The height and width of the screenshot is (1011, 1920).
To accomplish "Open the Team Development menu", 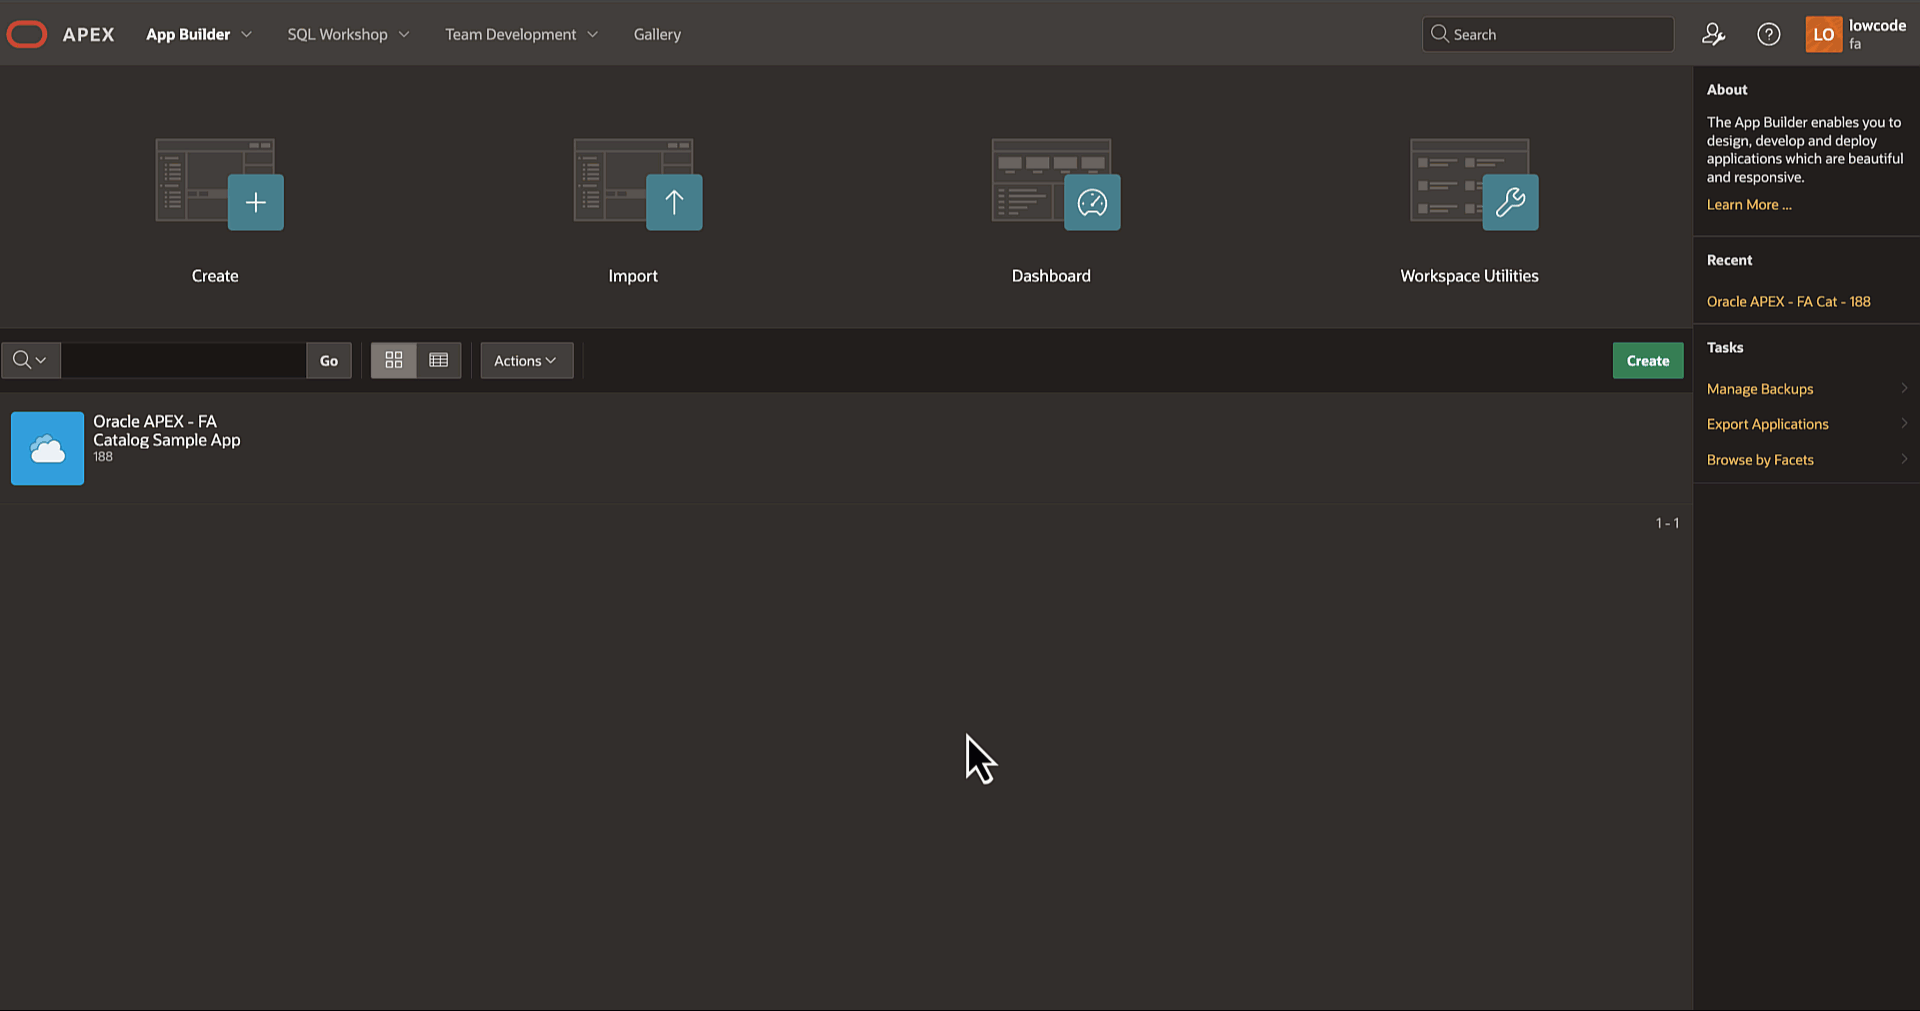I will (x=510, y=34).
